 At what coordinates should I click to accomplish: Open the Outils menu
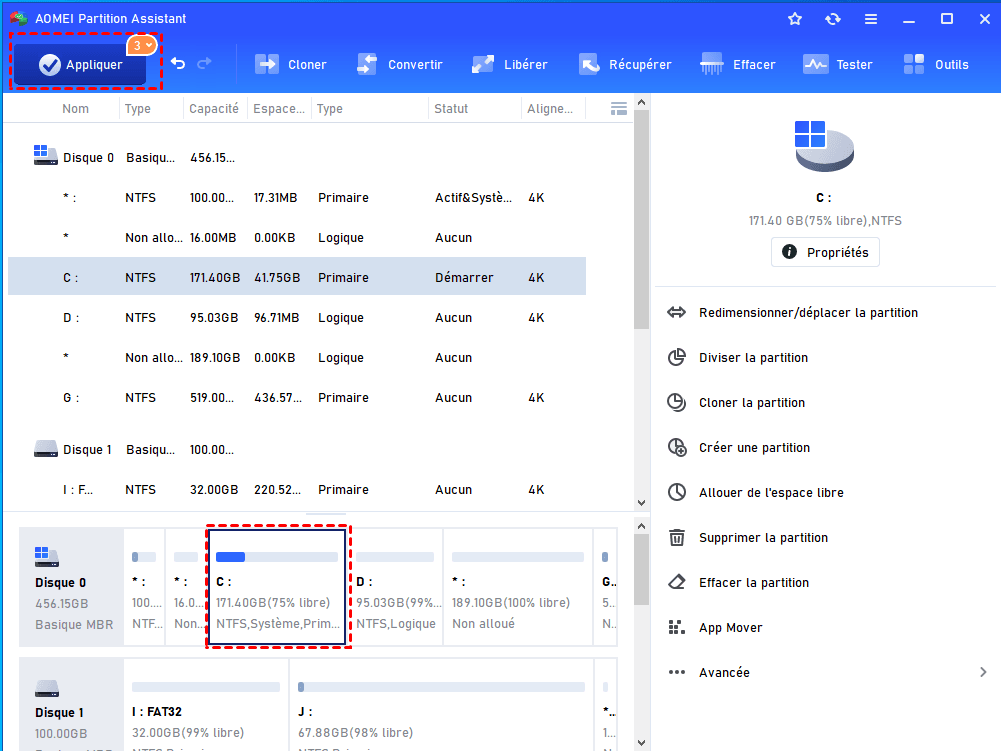tap(936, 65)
